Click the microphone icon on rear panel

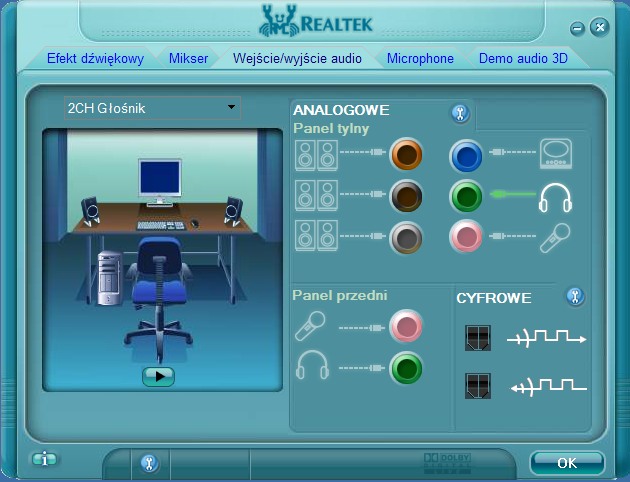tap(555, 238)
